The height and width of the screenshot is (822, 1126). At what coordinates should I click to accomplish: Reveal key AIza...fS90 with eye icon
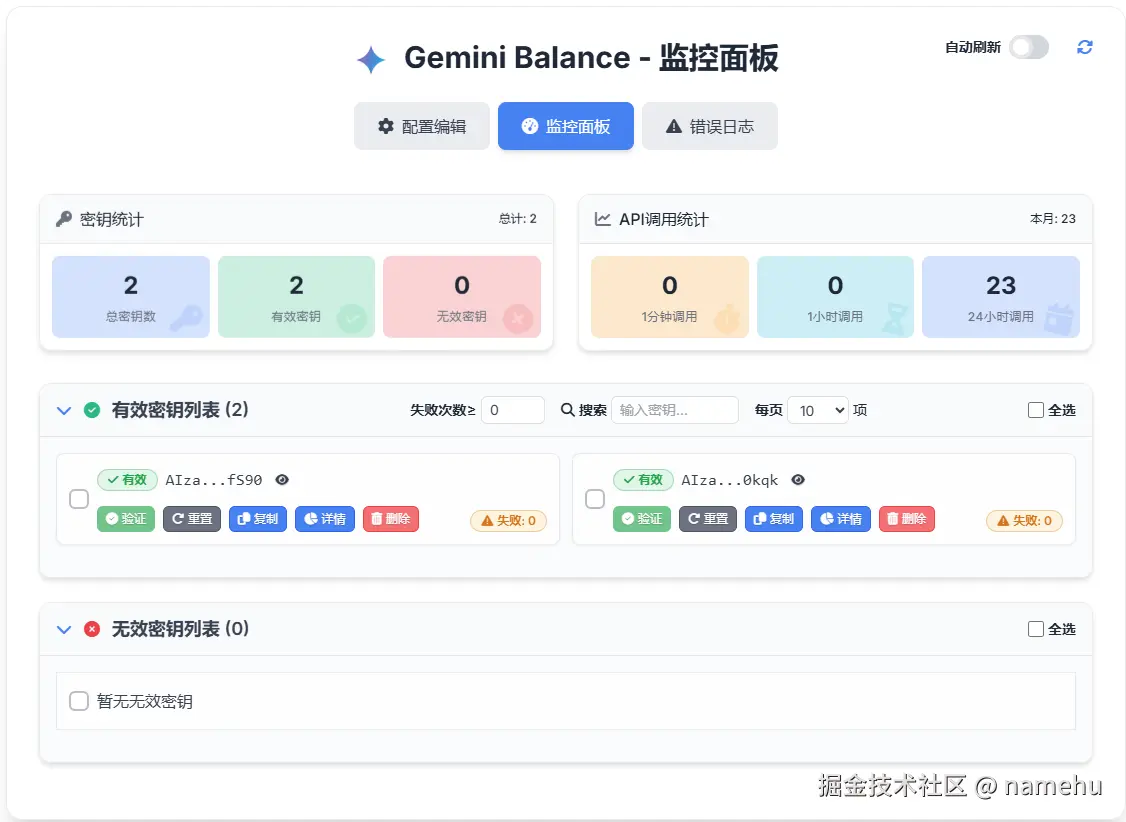tap(282, 480)
